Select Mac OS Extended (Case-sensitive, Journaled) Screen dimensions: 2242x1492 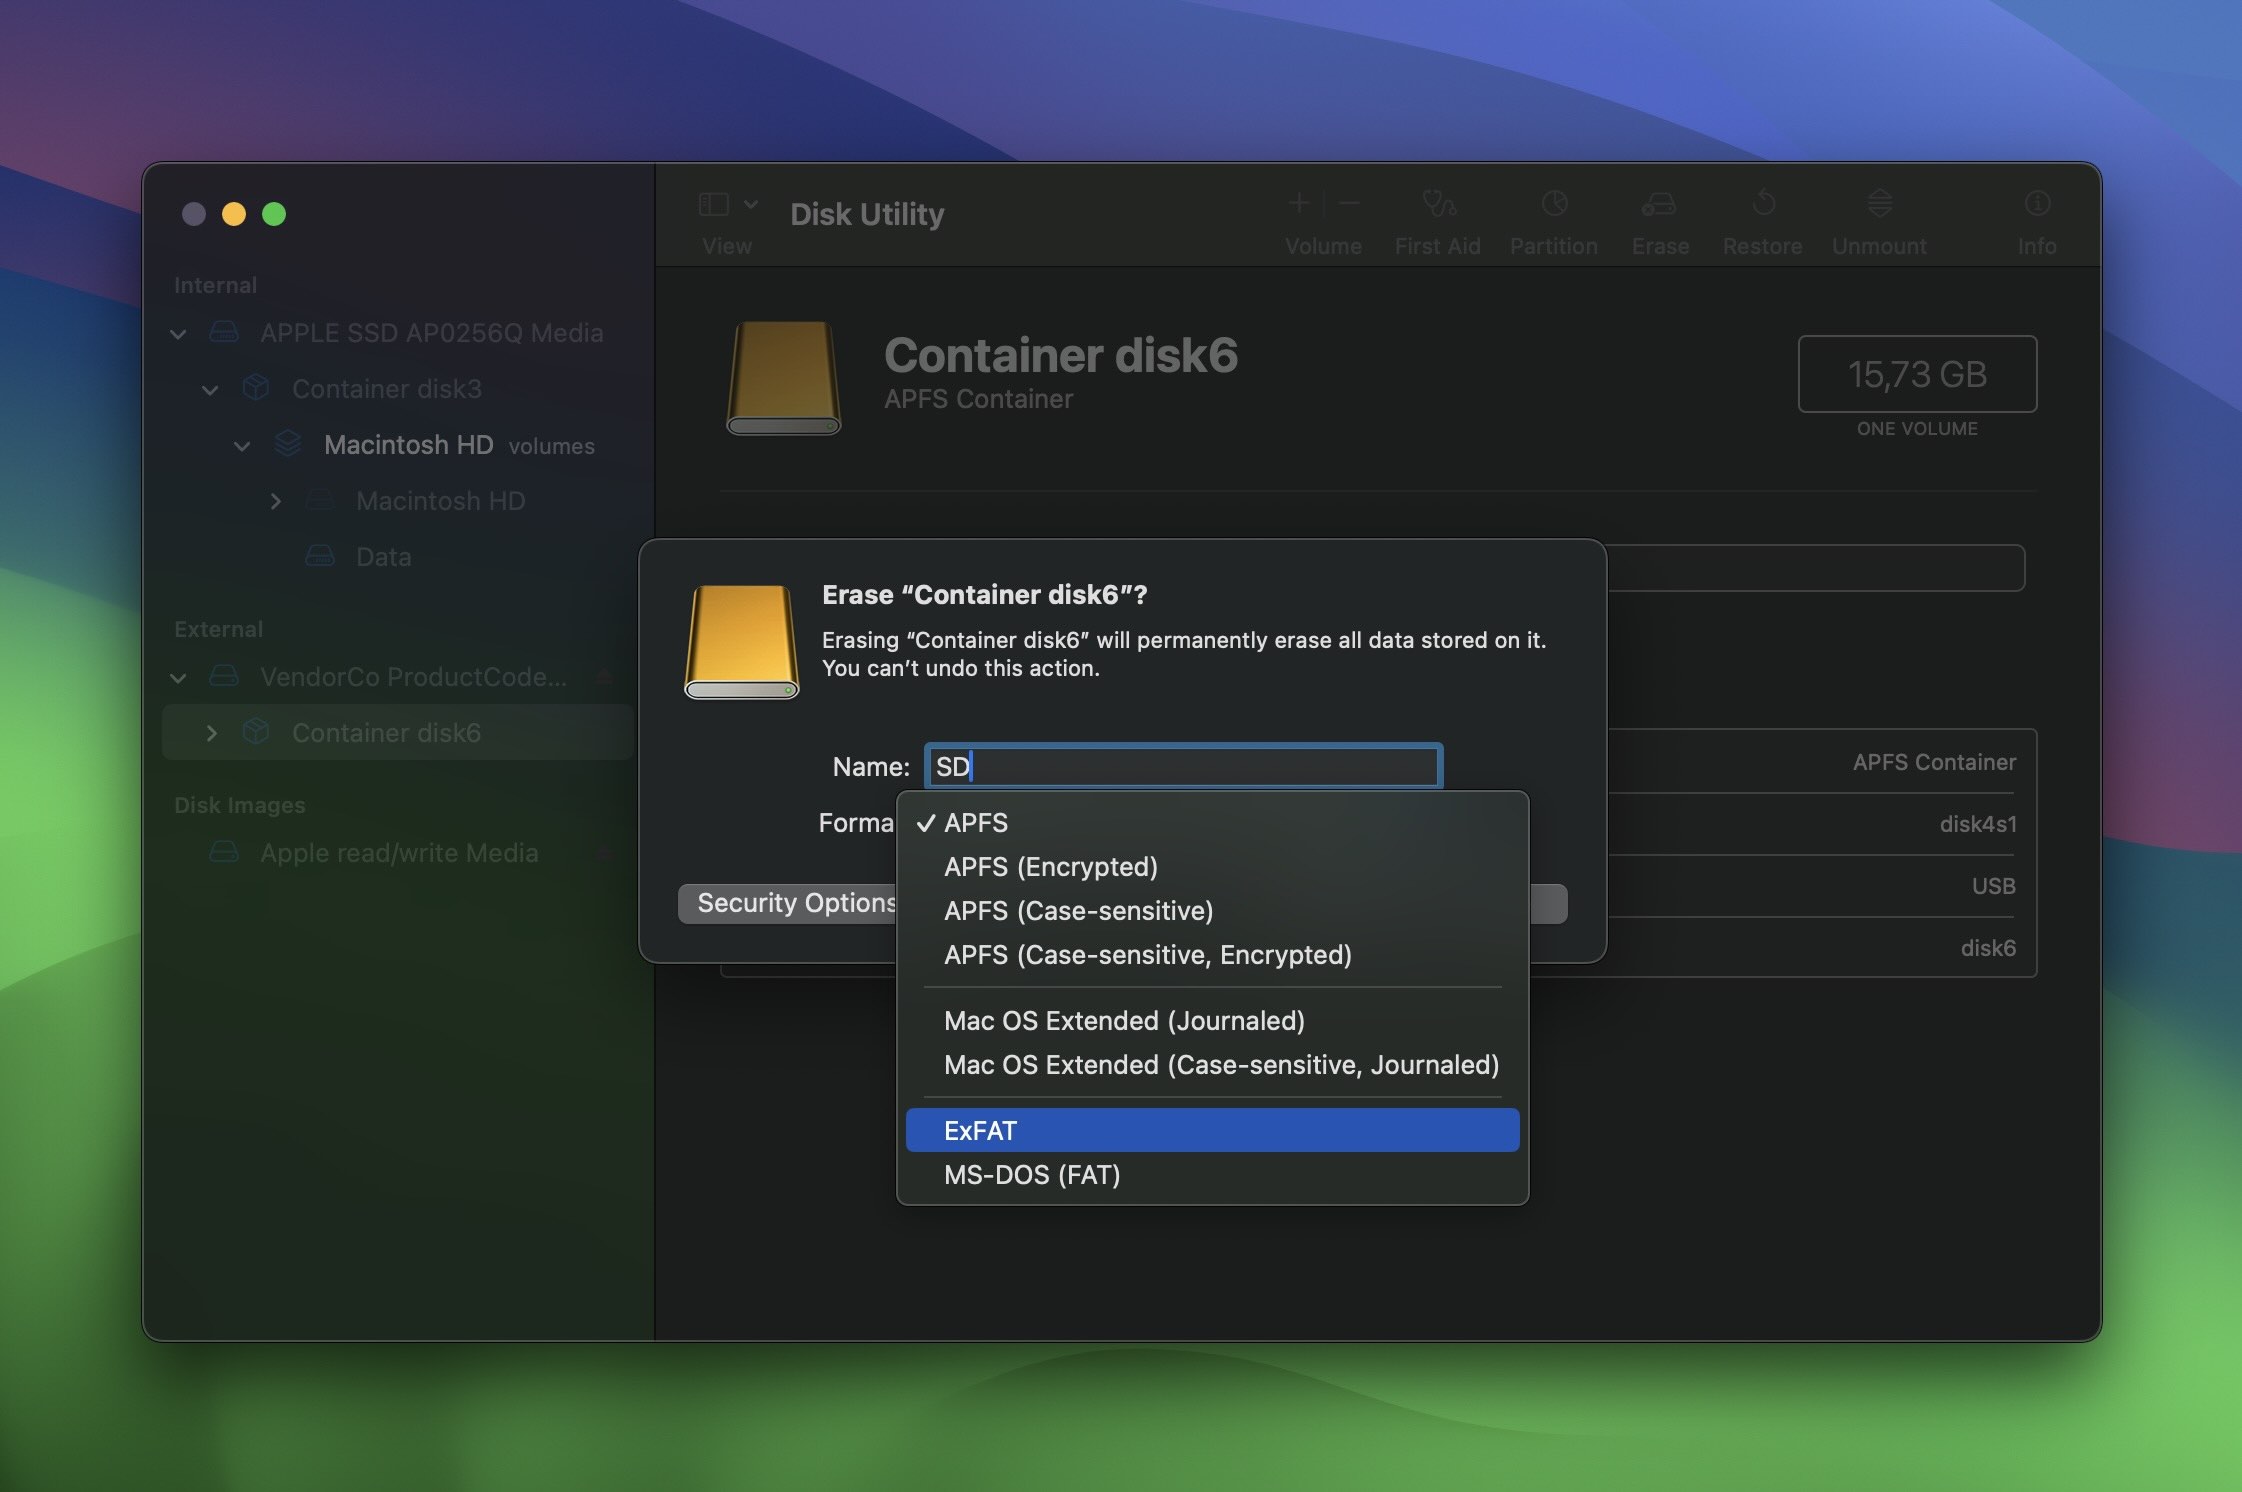(1212, 1064)
